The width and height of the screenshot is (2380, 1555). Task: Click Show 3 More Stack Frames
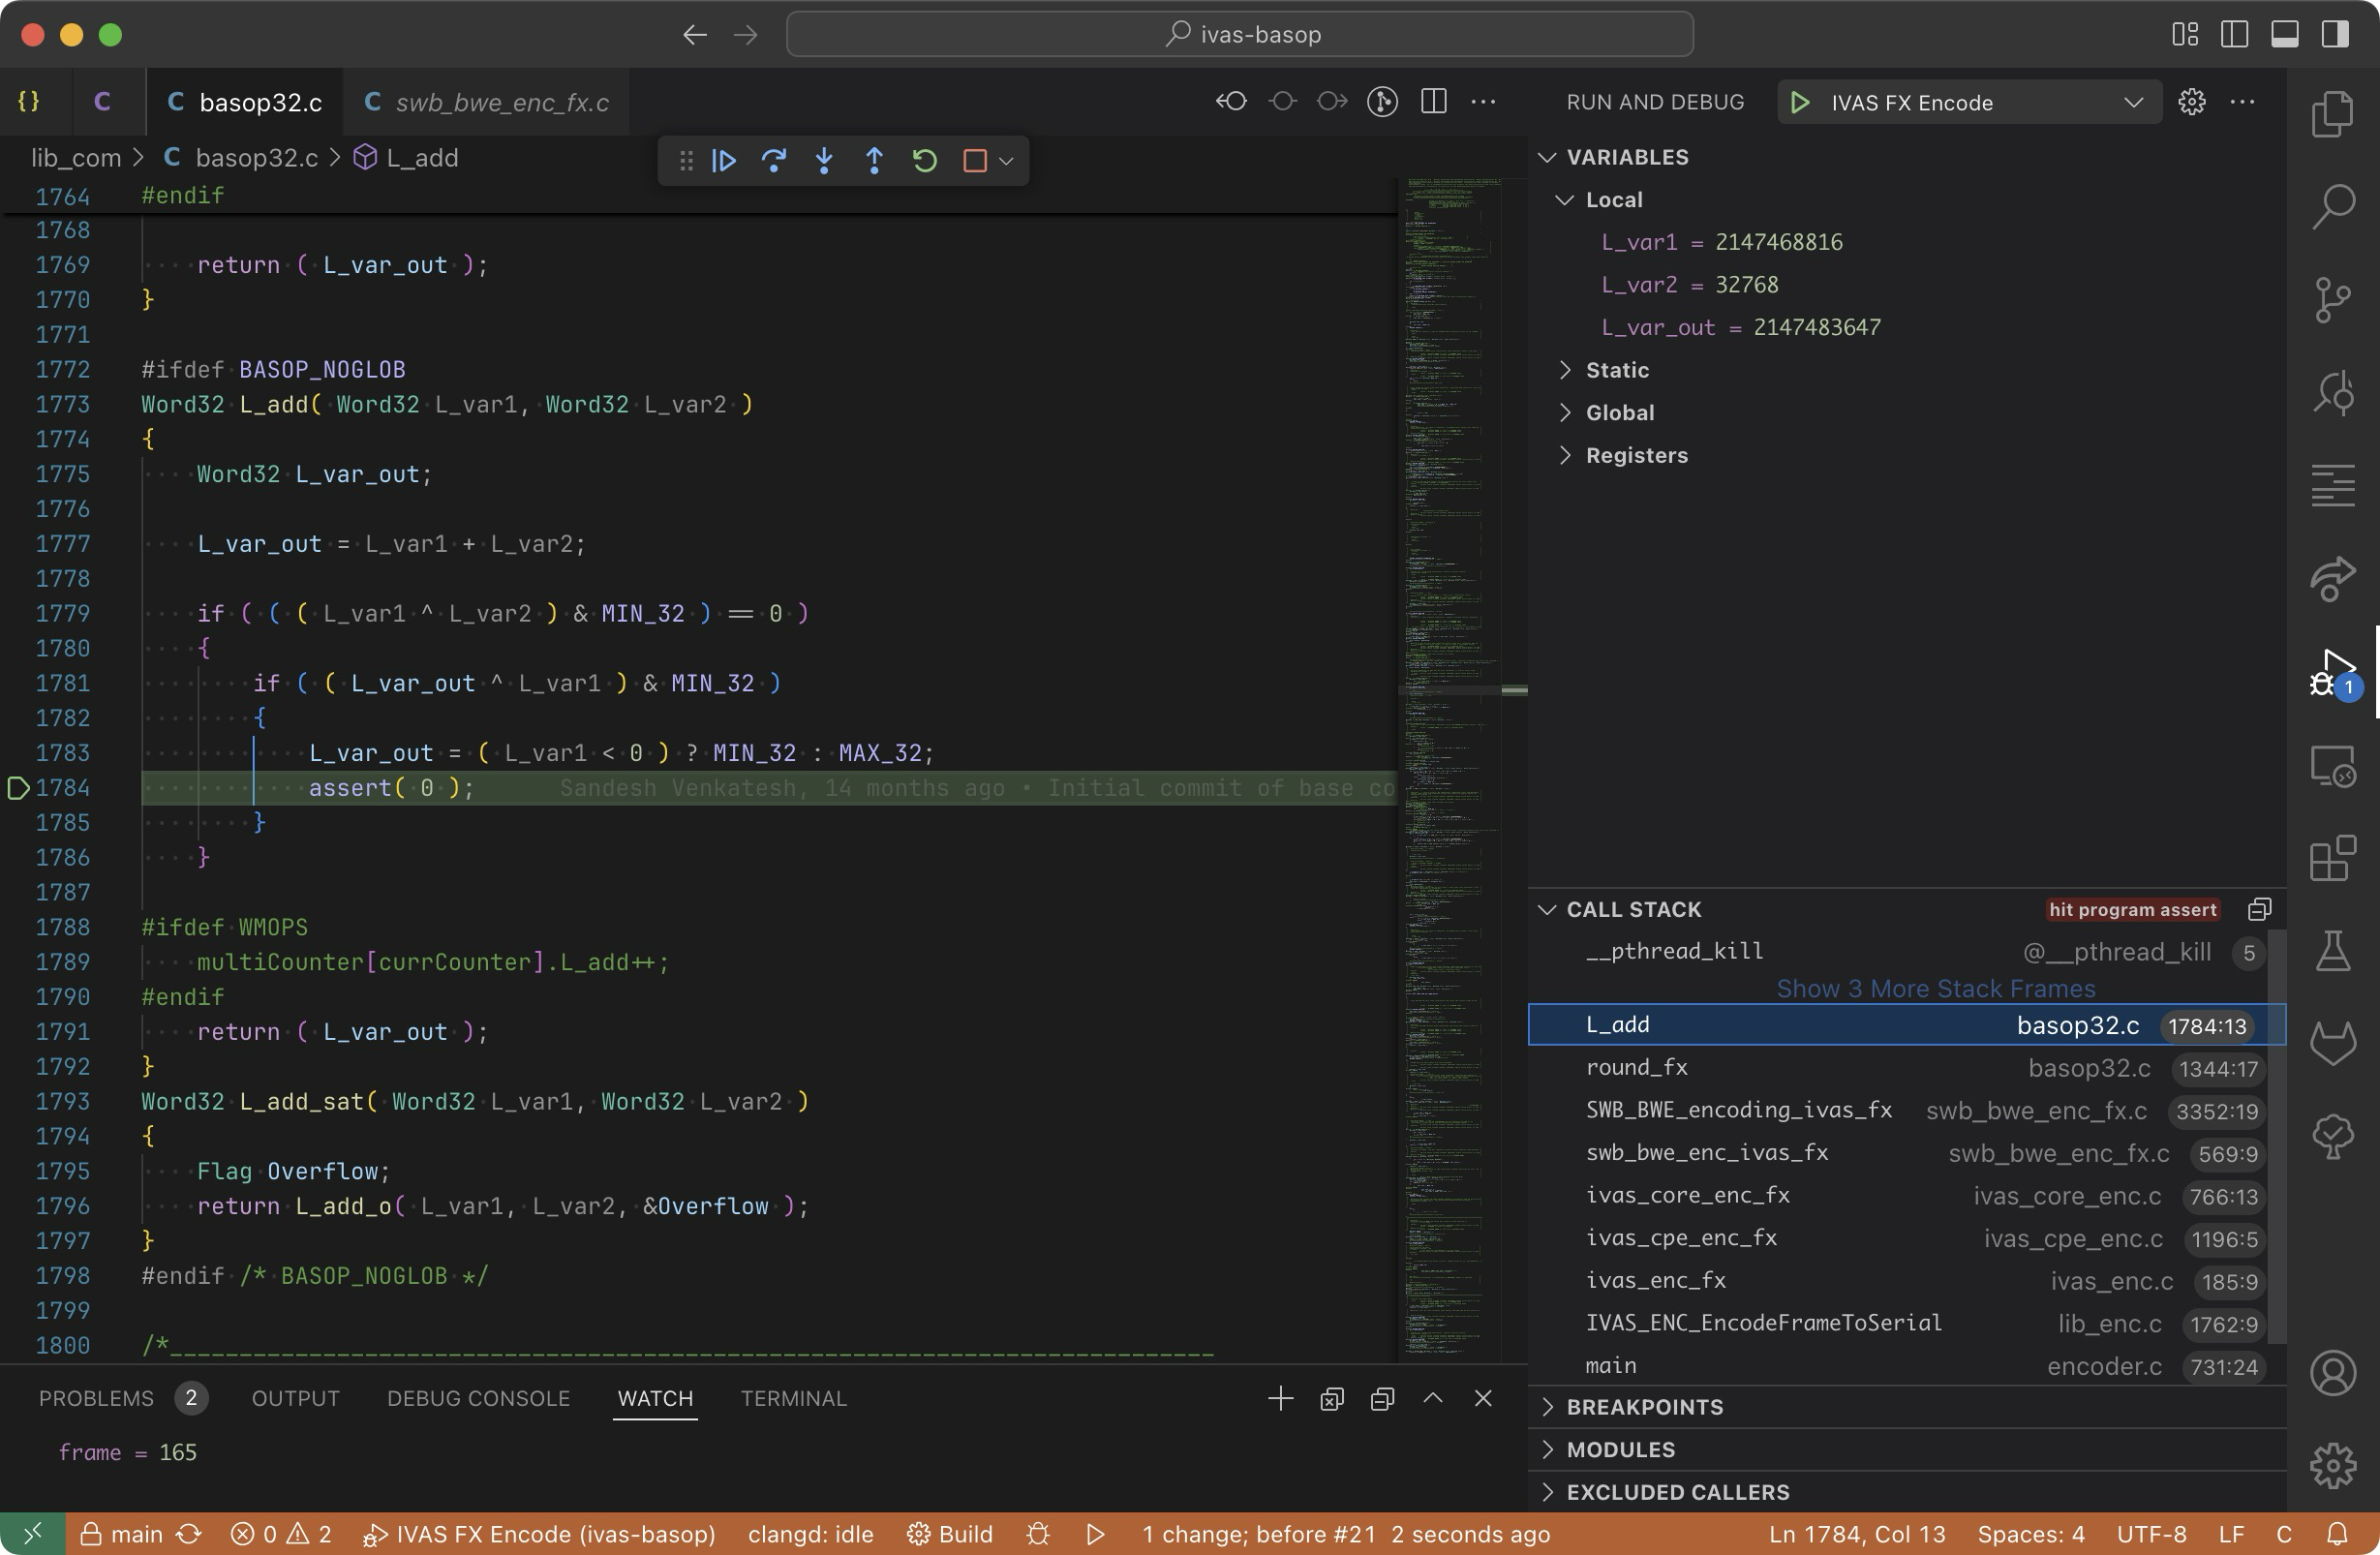pos(1935,988)
